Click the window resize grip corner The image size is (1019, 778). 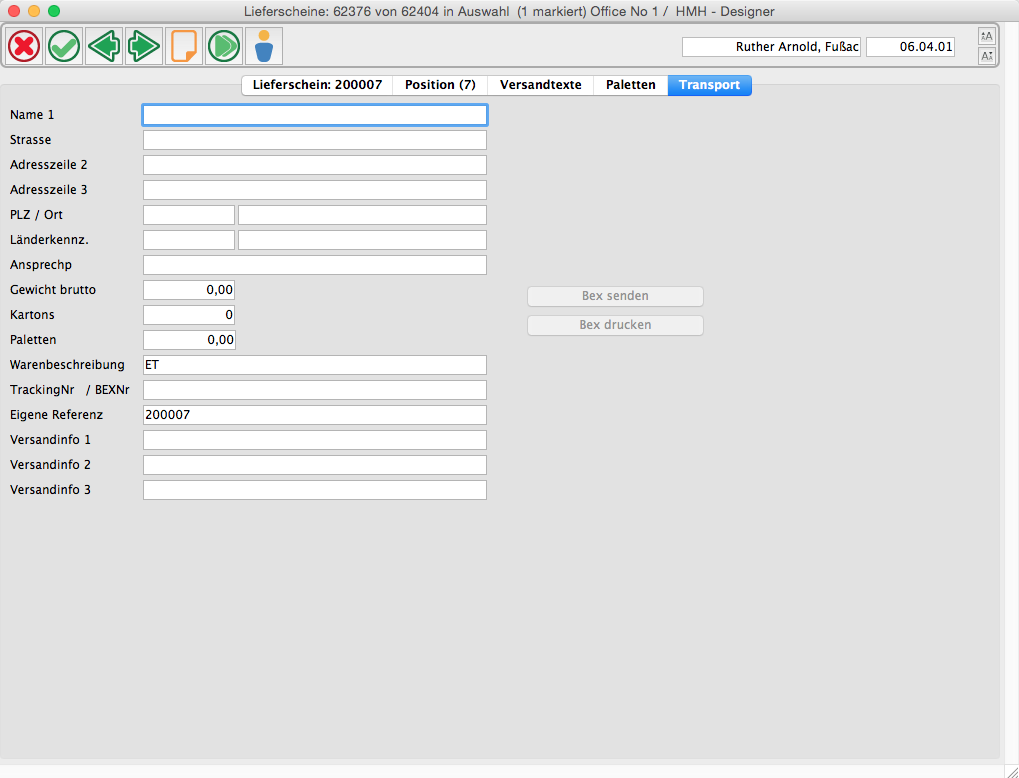1011,770
